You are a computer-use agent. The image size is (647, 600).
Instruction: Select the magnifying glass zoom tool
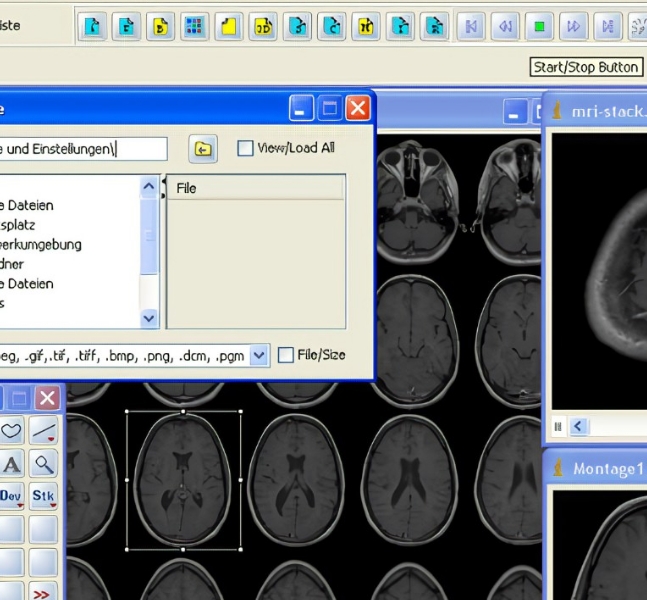pyautogui.click(x=43, y=464)
